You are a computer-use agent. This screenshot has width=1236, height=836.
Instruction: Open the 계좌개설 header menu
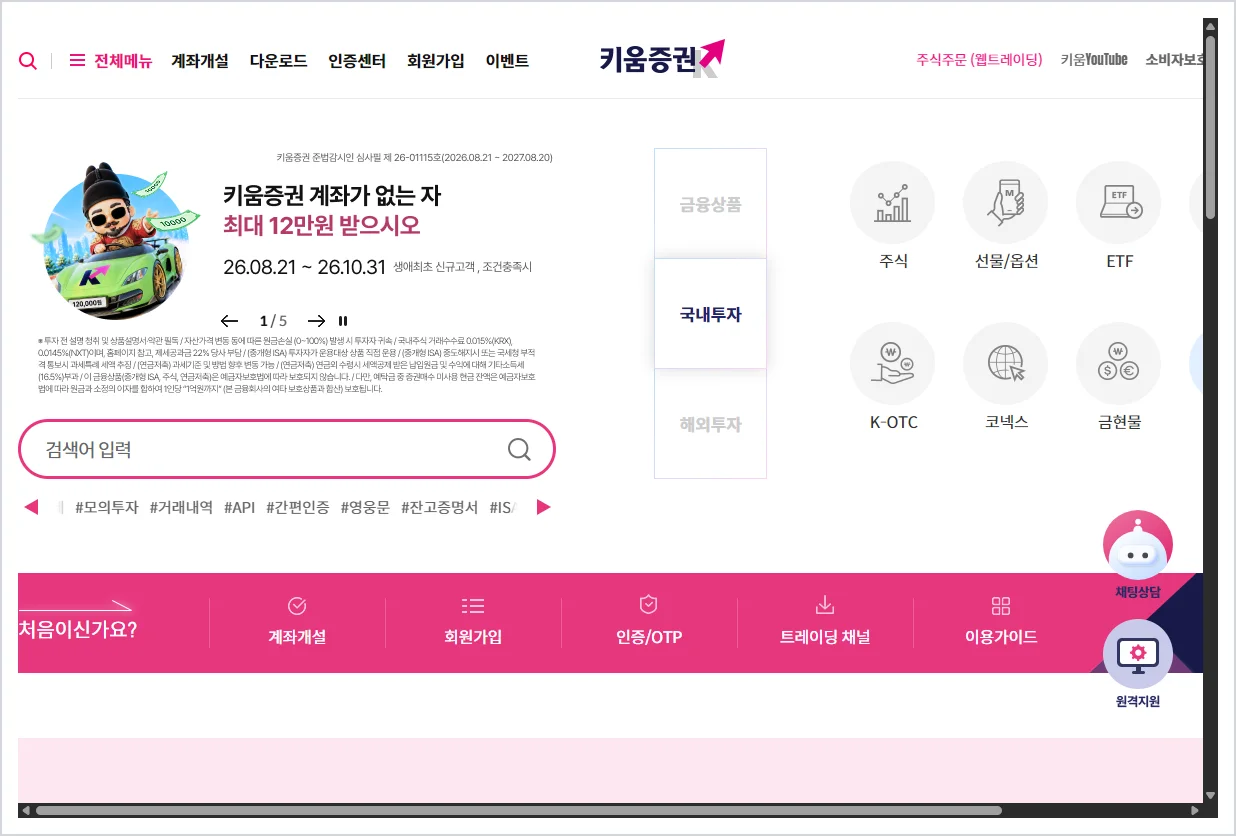pyautogui.click(x=200, y=61)
